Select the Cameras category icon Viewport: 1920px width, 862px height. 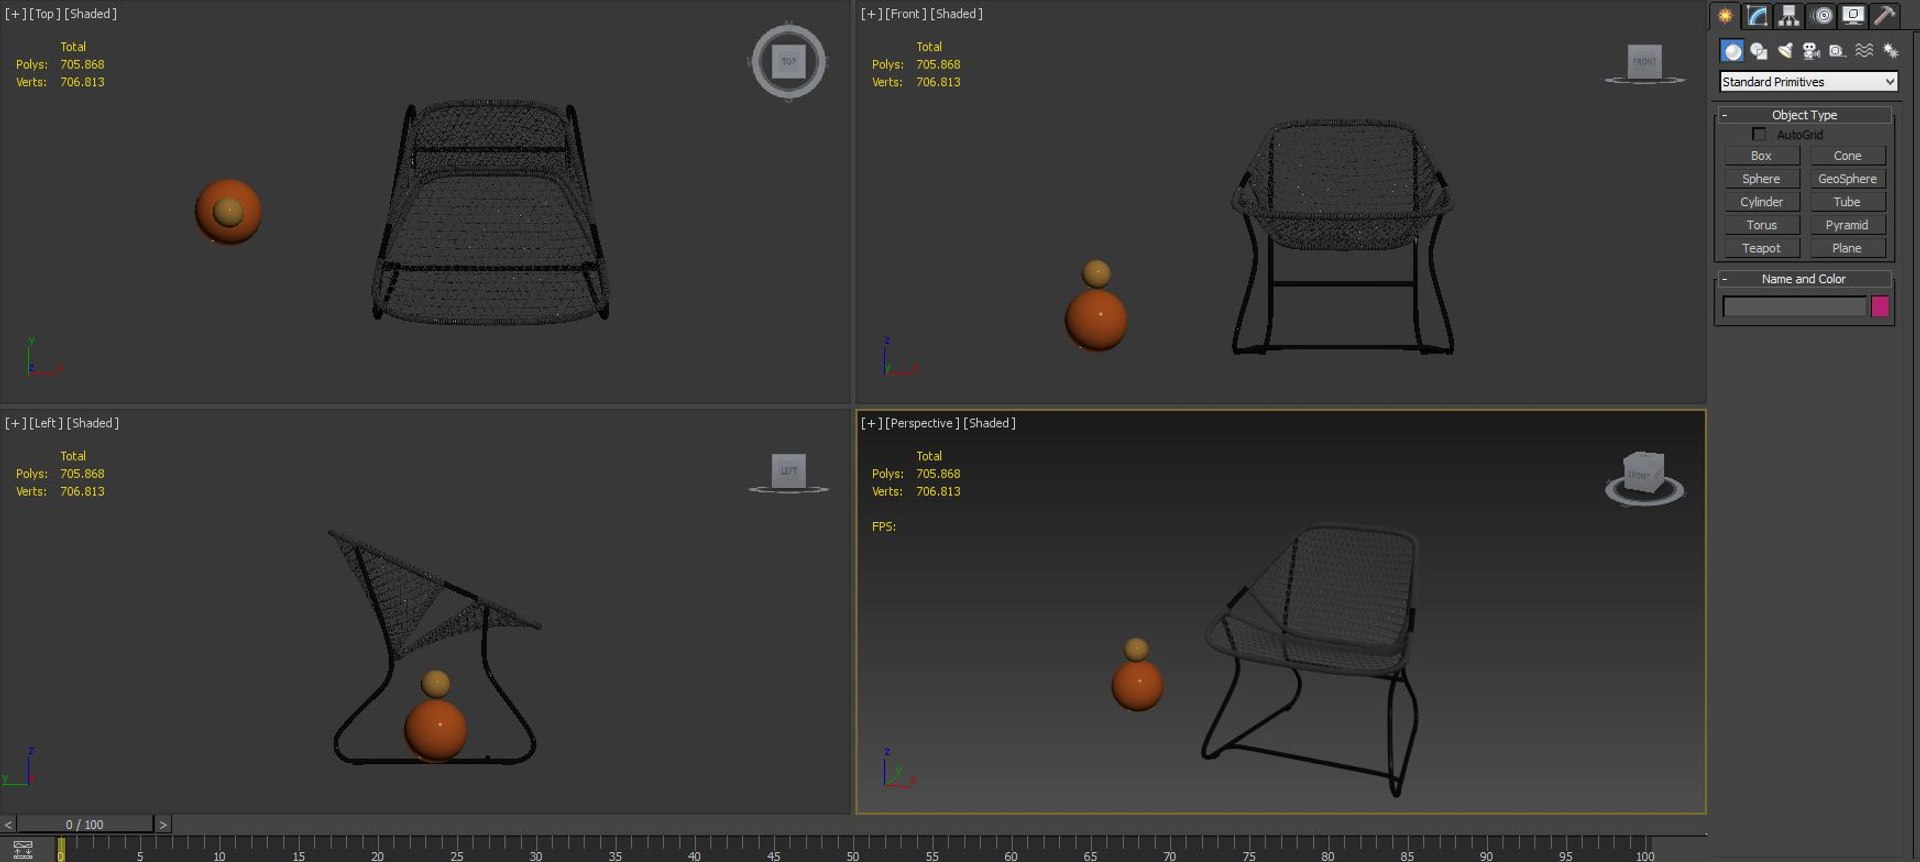point(1811,50)
